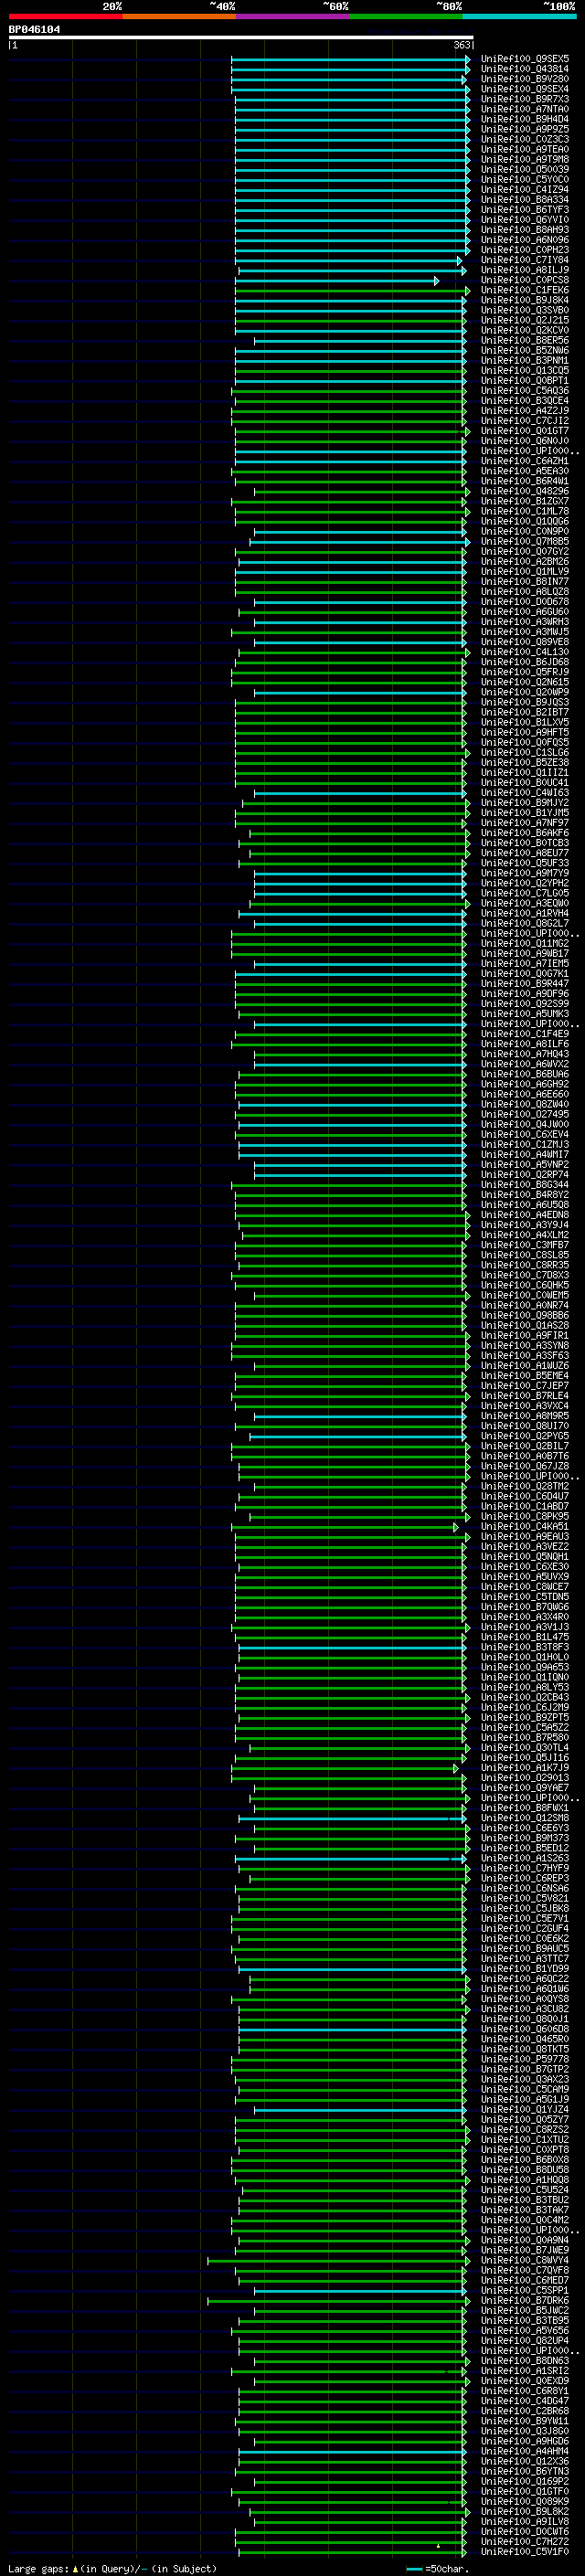The width and height of the screenshot is (585, 2576).
Task: Select hit UniRef100_Q9SEX5
Action: click(524, 59)
